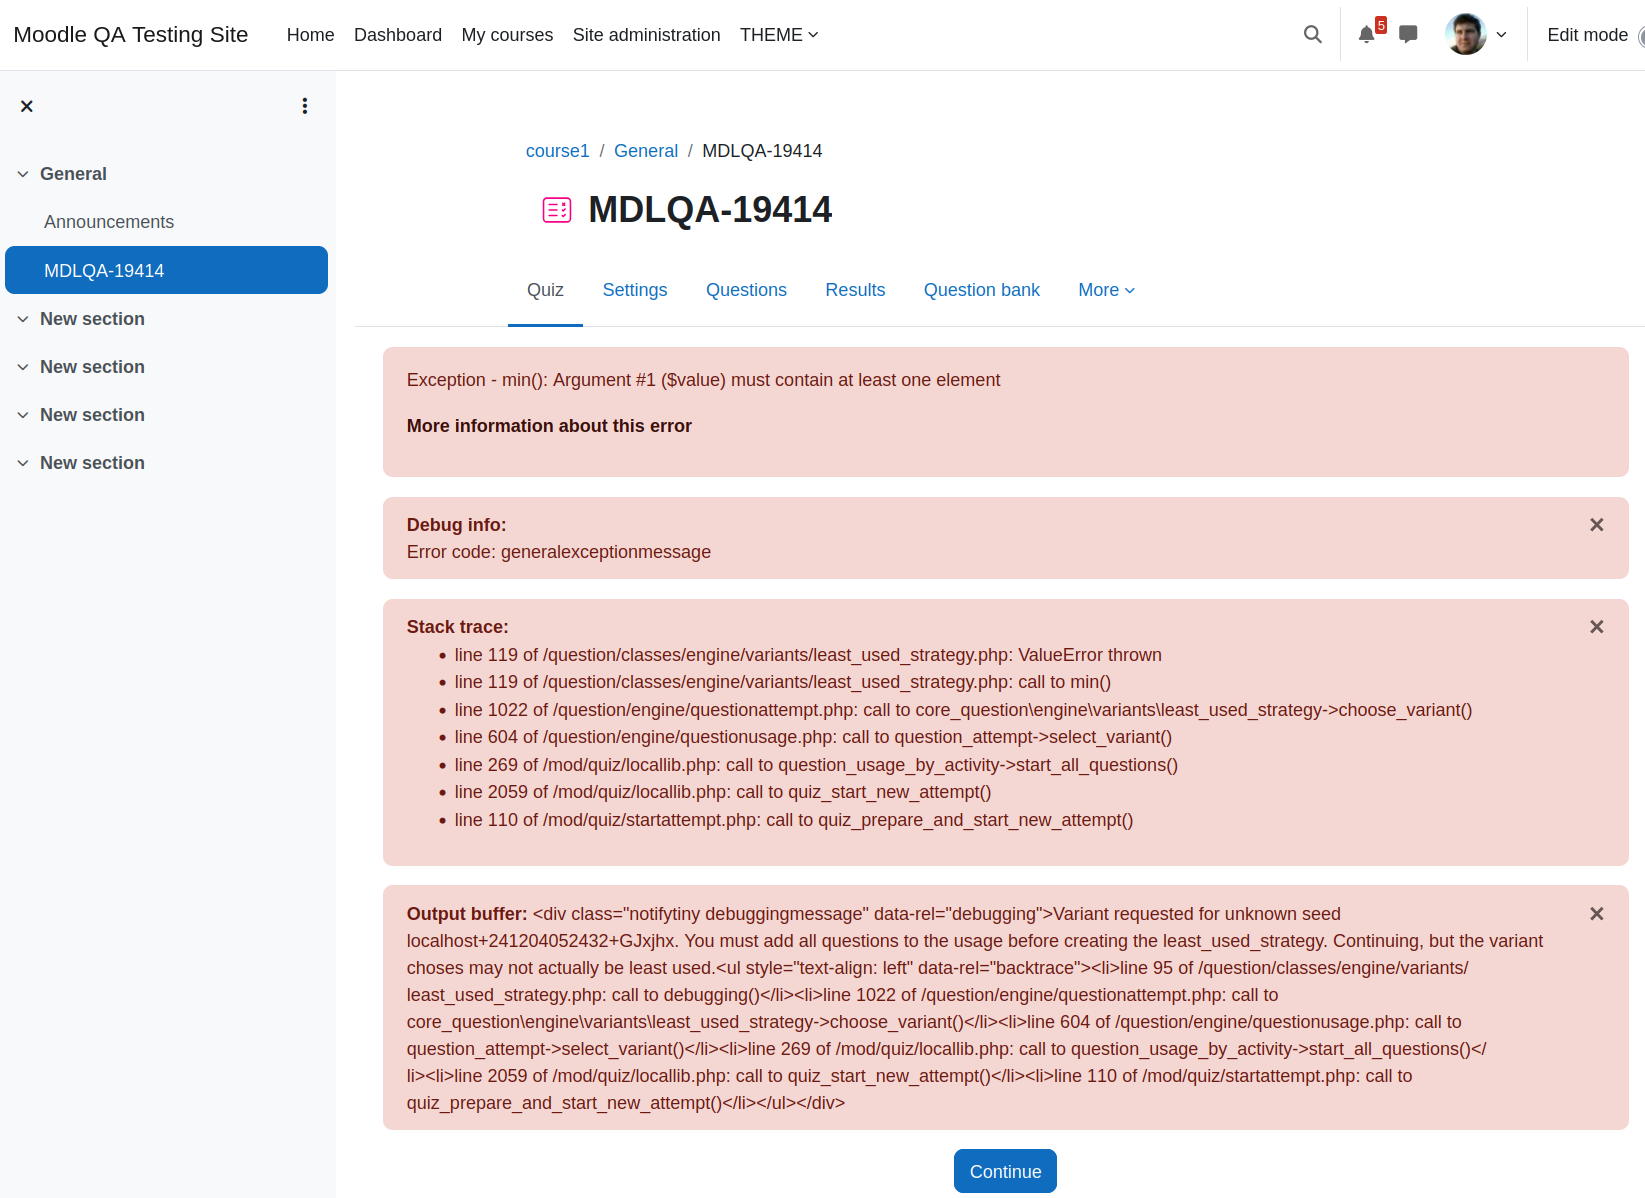Viewport: 1645px width, 1198px height.
Task: Click the 'ValueError thrown' stack trace line
Action: [808, 655]
